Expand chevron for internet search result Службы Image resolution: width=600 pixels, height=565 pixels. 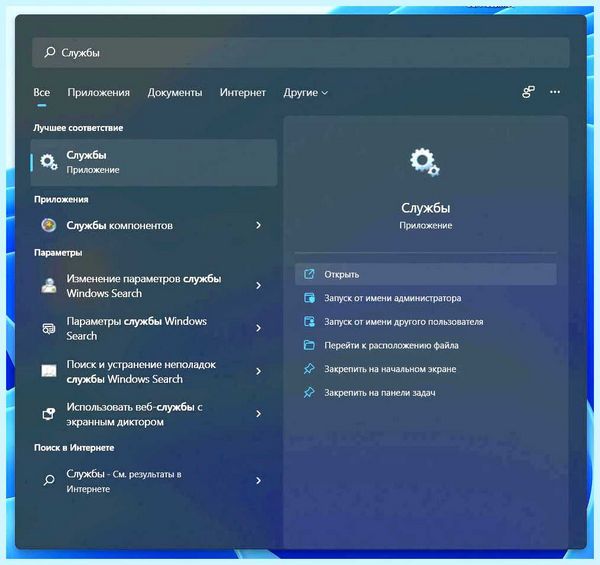point(259,480)
